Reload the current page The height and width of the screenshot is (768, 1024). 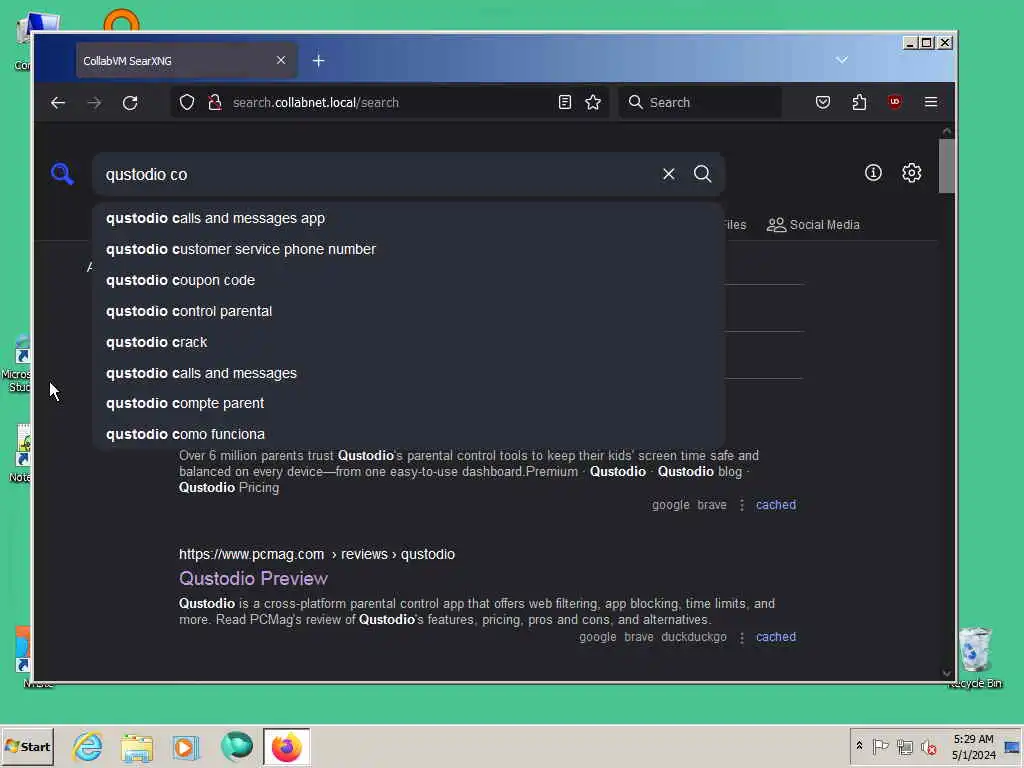coord(130,103)
